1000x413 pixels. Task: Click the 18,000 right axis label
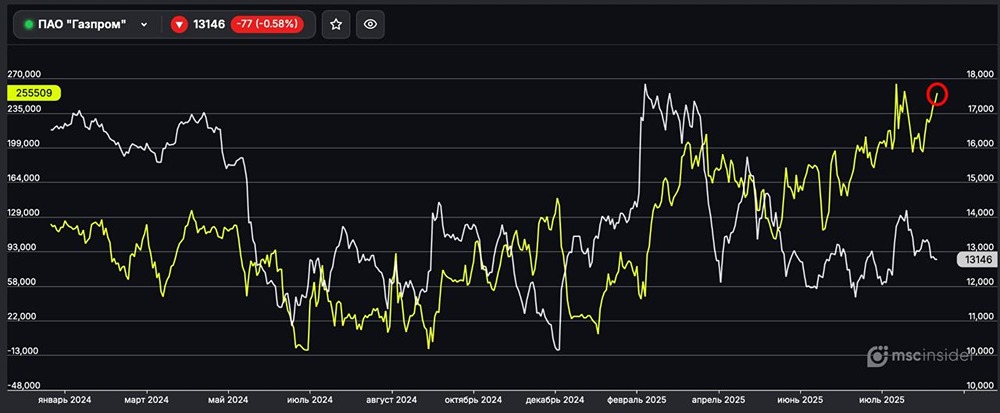tap(977, 75)
